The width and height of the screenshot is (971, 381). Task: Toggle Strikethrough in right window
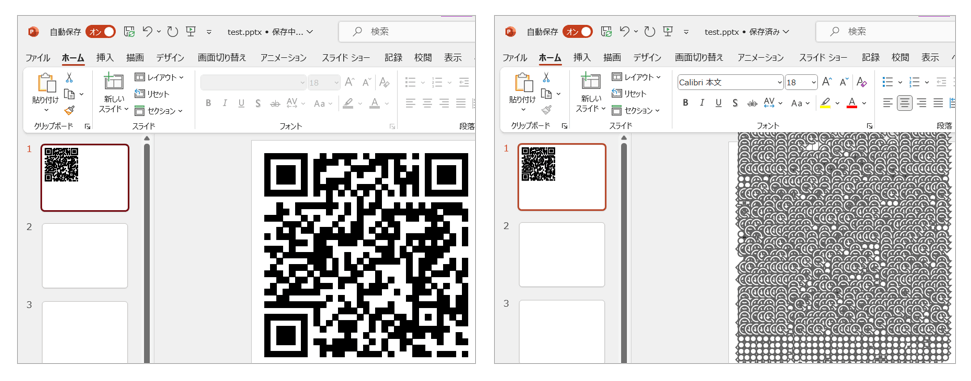(752, 103)
